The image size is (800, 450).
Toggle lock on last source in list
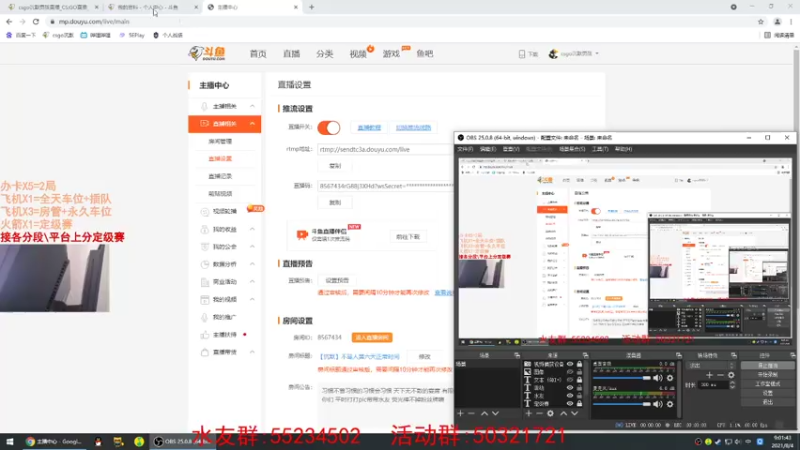click(579, 404)
